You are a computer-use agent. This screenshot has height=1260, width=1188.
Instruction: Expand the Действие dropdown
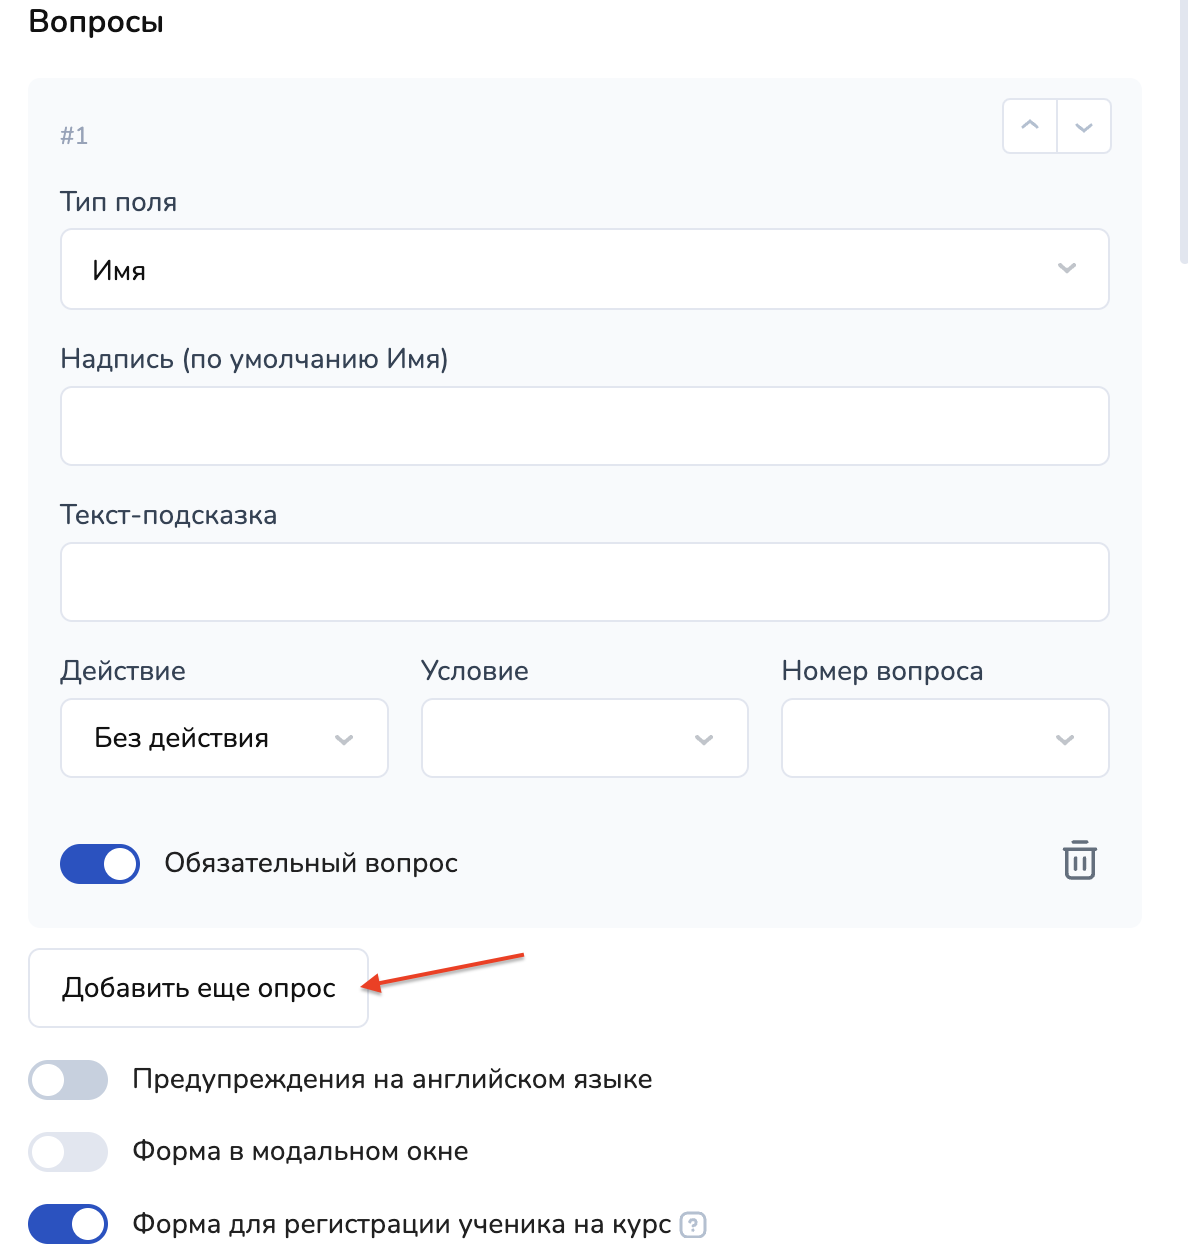click(224, 738)
